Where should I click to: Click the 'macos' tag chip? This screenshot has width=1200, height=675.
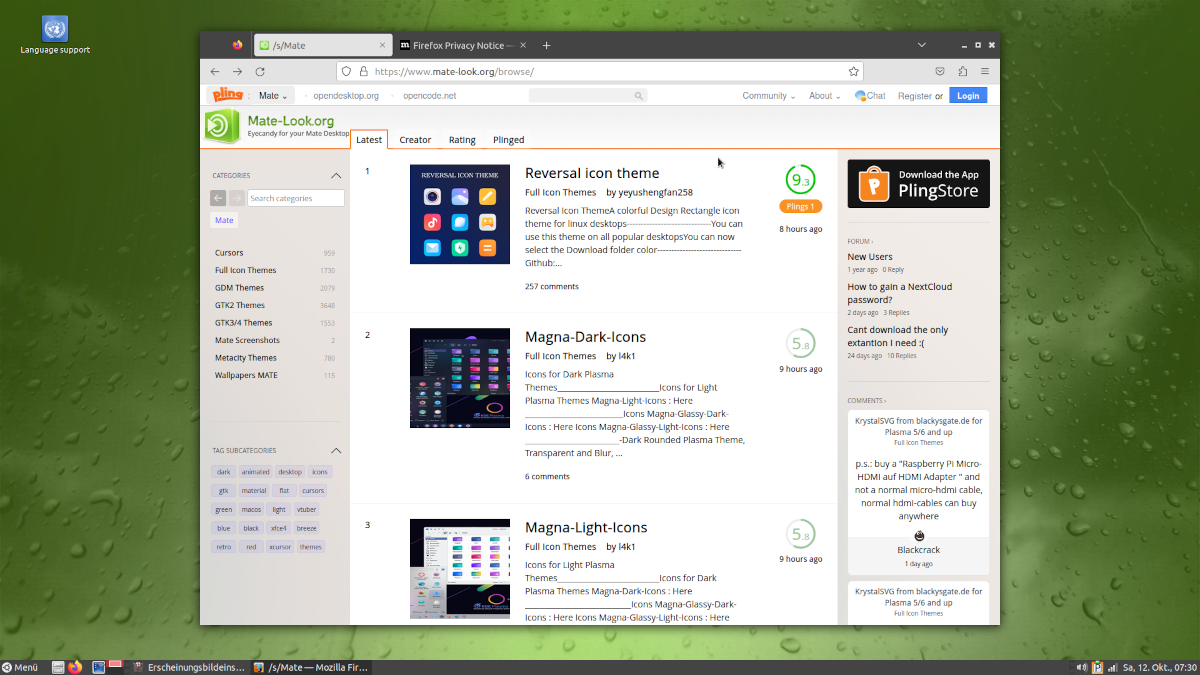pyautogui.click(x=251, y=509)
